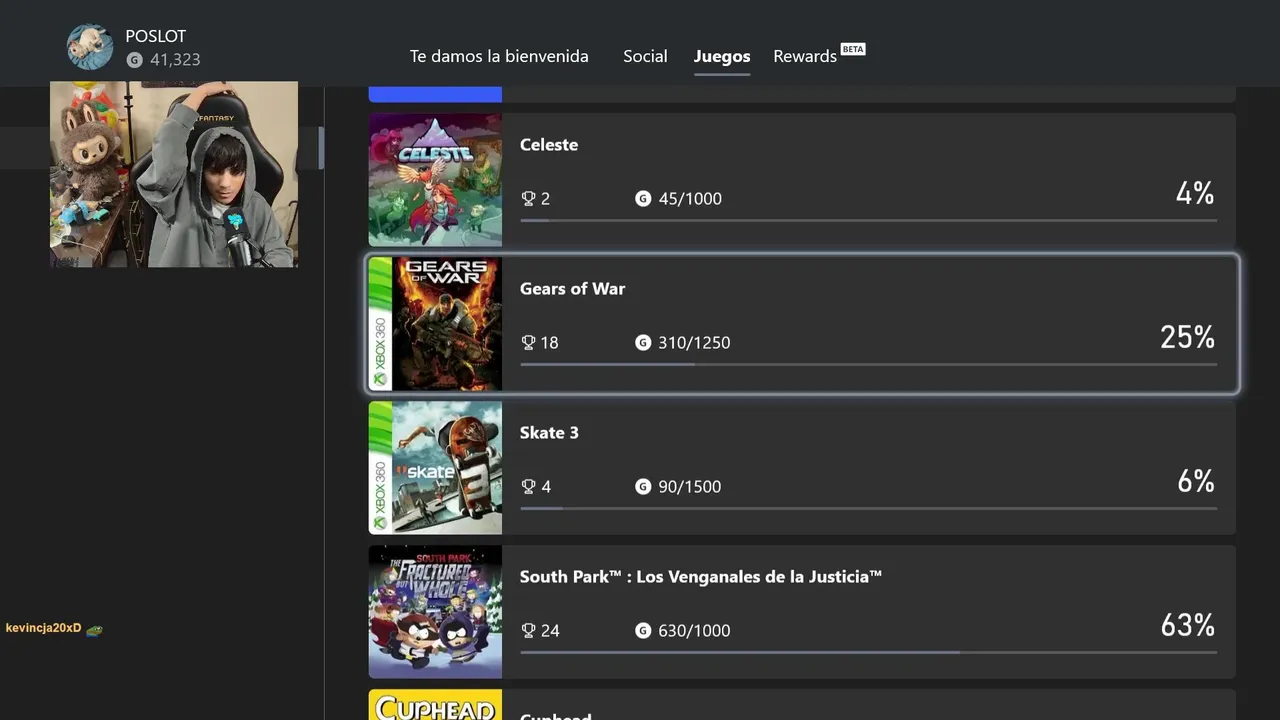Select the Celeste game title
Viewport: 1280px width, 720px height.
pyautogui.click(x=549, y=144)
